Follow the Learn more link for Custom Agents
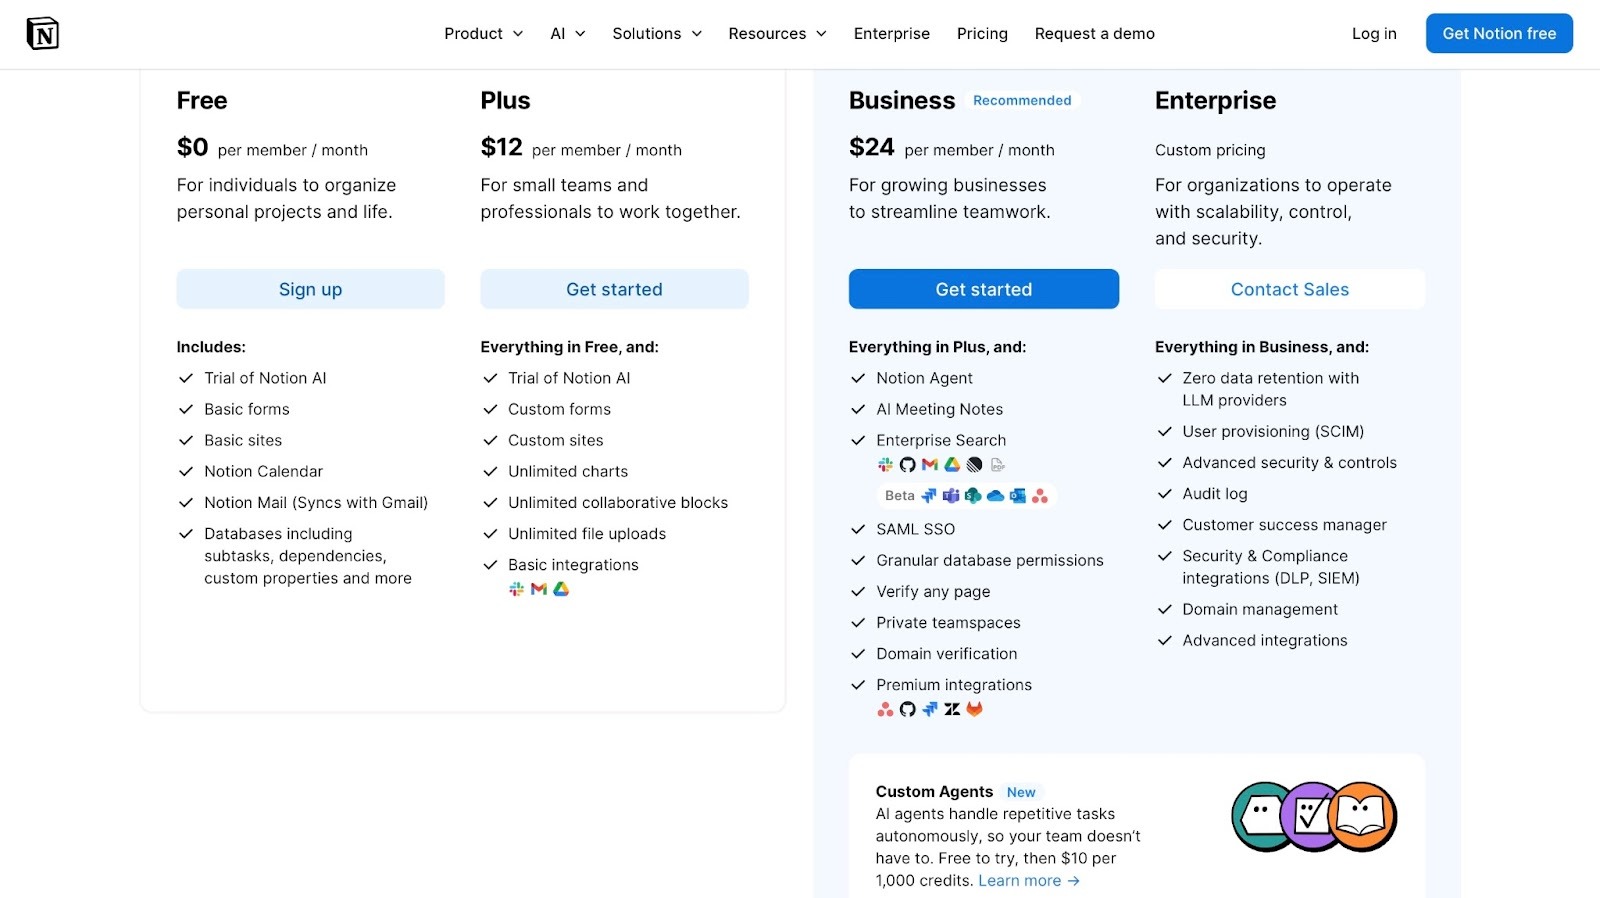Image resolution: width=1600 pixels, height=898 pixels. pyautogui.click(x=1029, y=881)
